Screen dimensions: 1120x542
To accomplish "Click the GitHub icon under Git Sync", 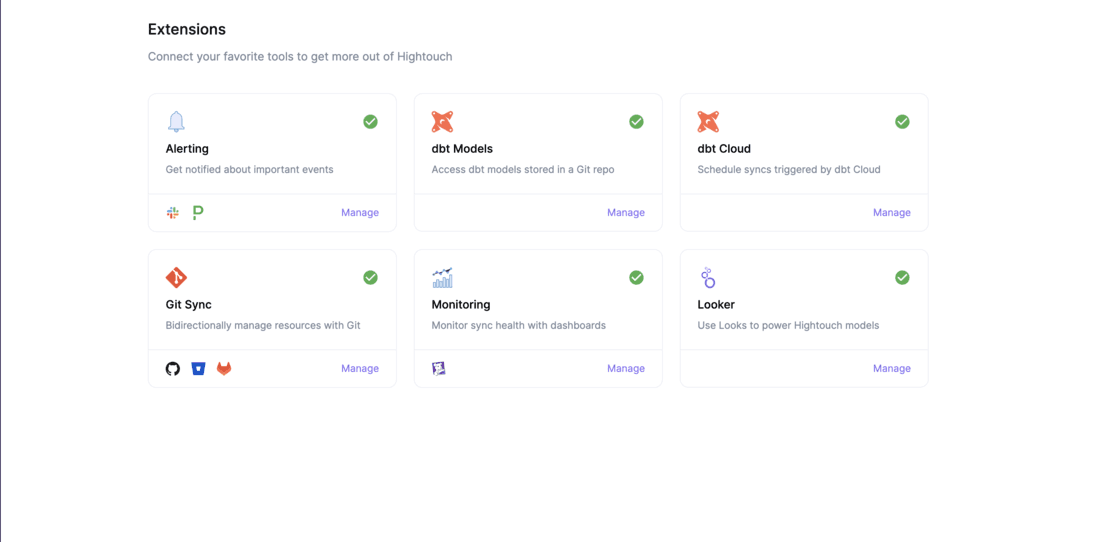I will pos(173,368).
